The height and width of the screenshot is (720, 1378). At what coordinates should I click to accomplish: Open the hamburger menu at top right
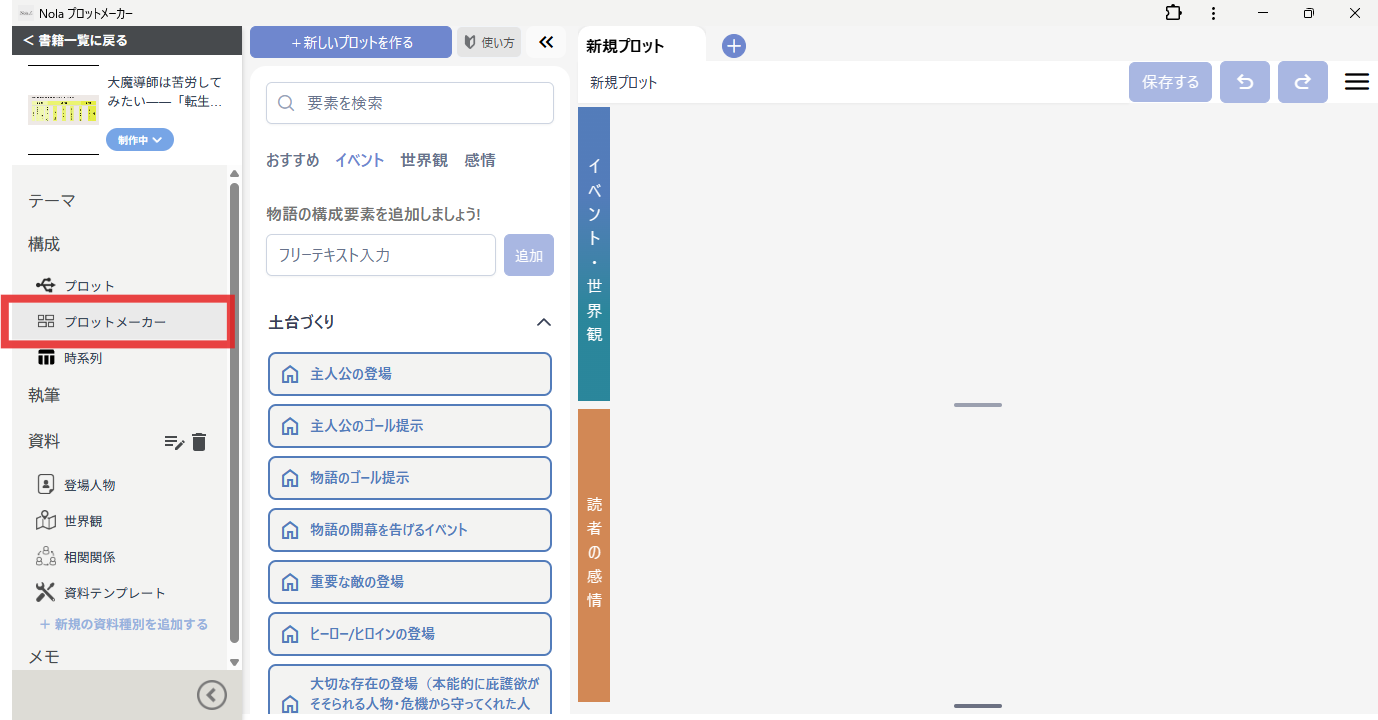(x=1356, y=82)
